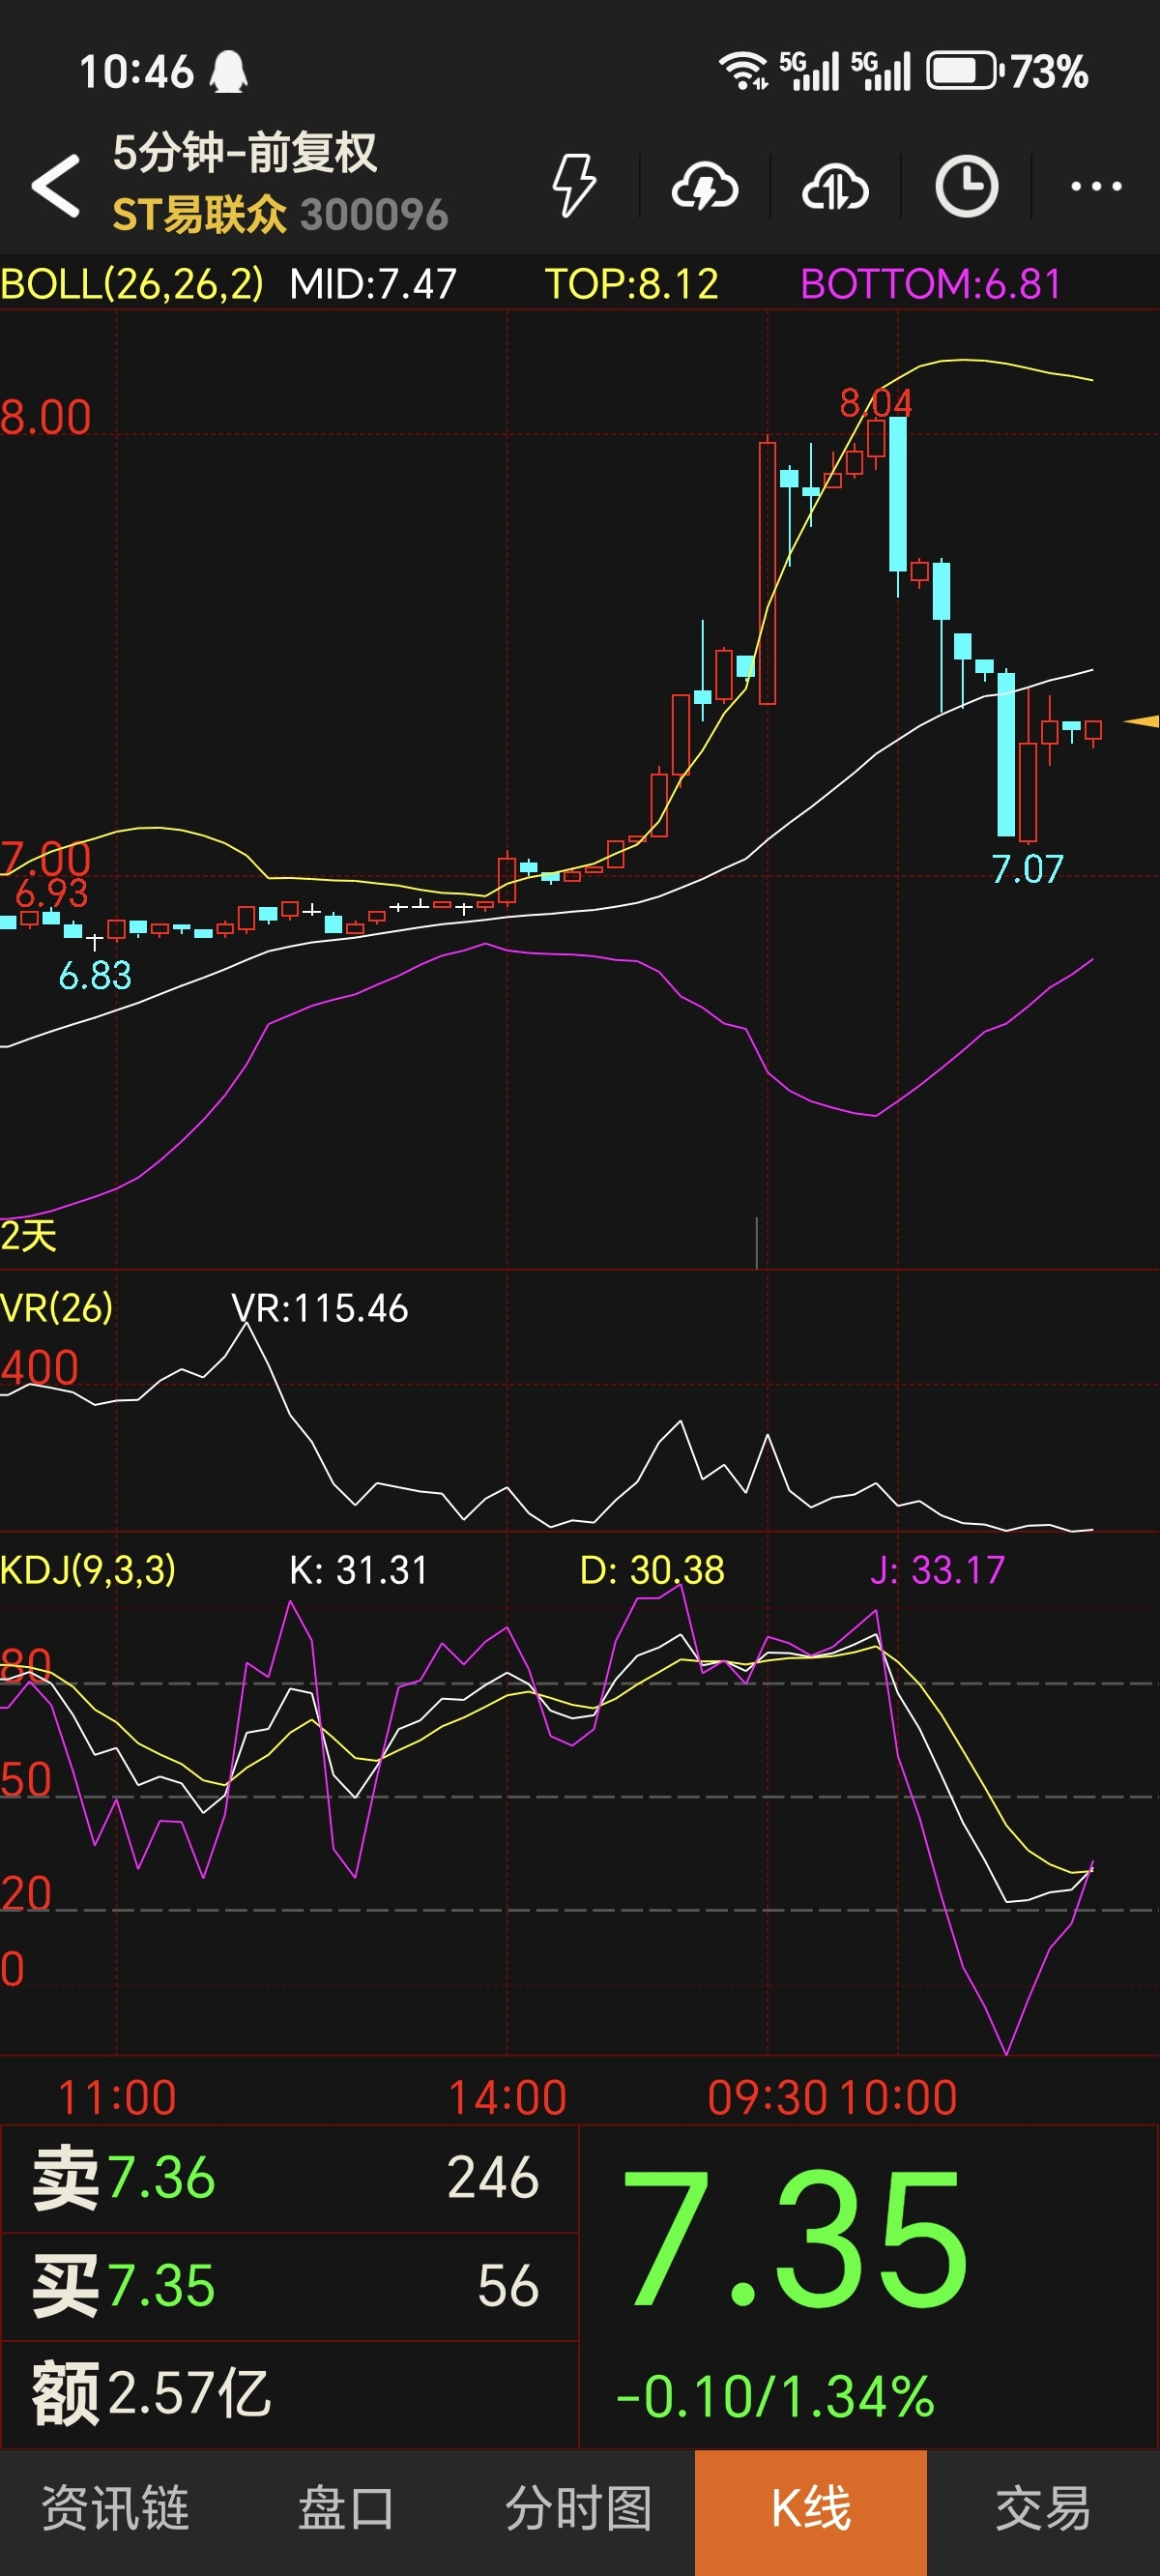
Task: Open the 5分钟-前复权 period selector
Action: coord(245,153)
